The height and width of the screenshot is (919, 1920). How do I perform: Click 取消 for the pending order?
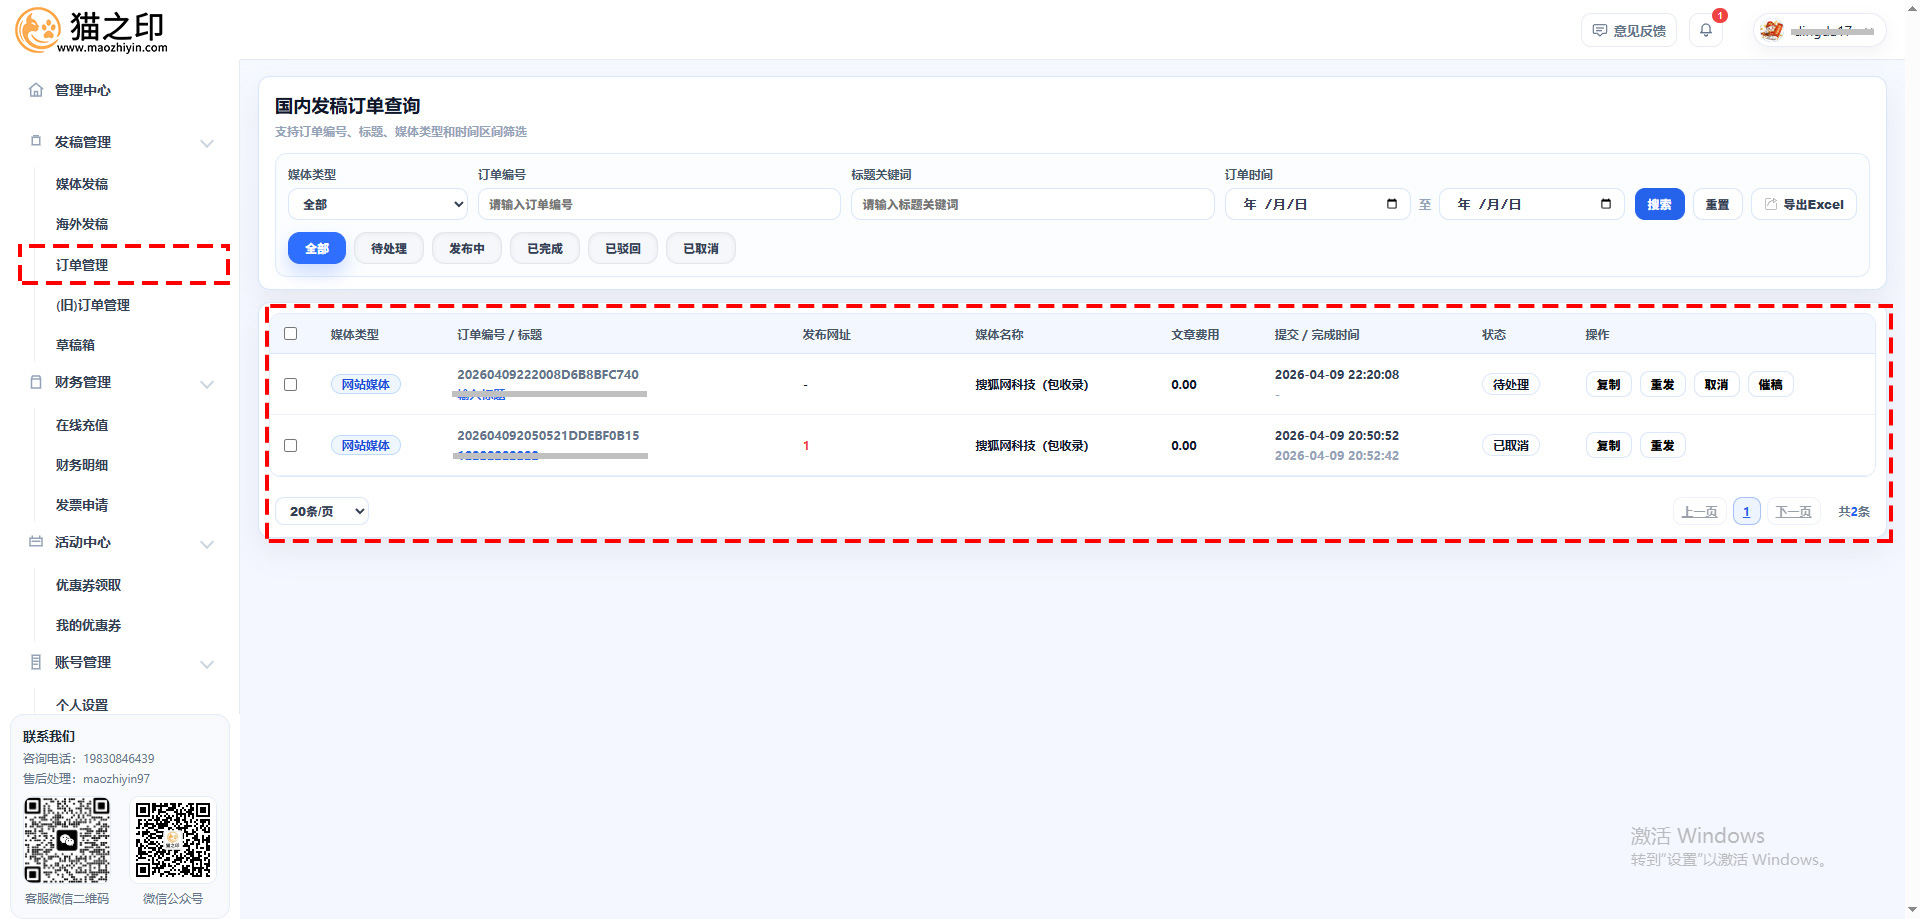pyautogui.click(x=1716, y=385)
